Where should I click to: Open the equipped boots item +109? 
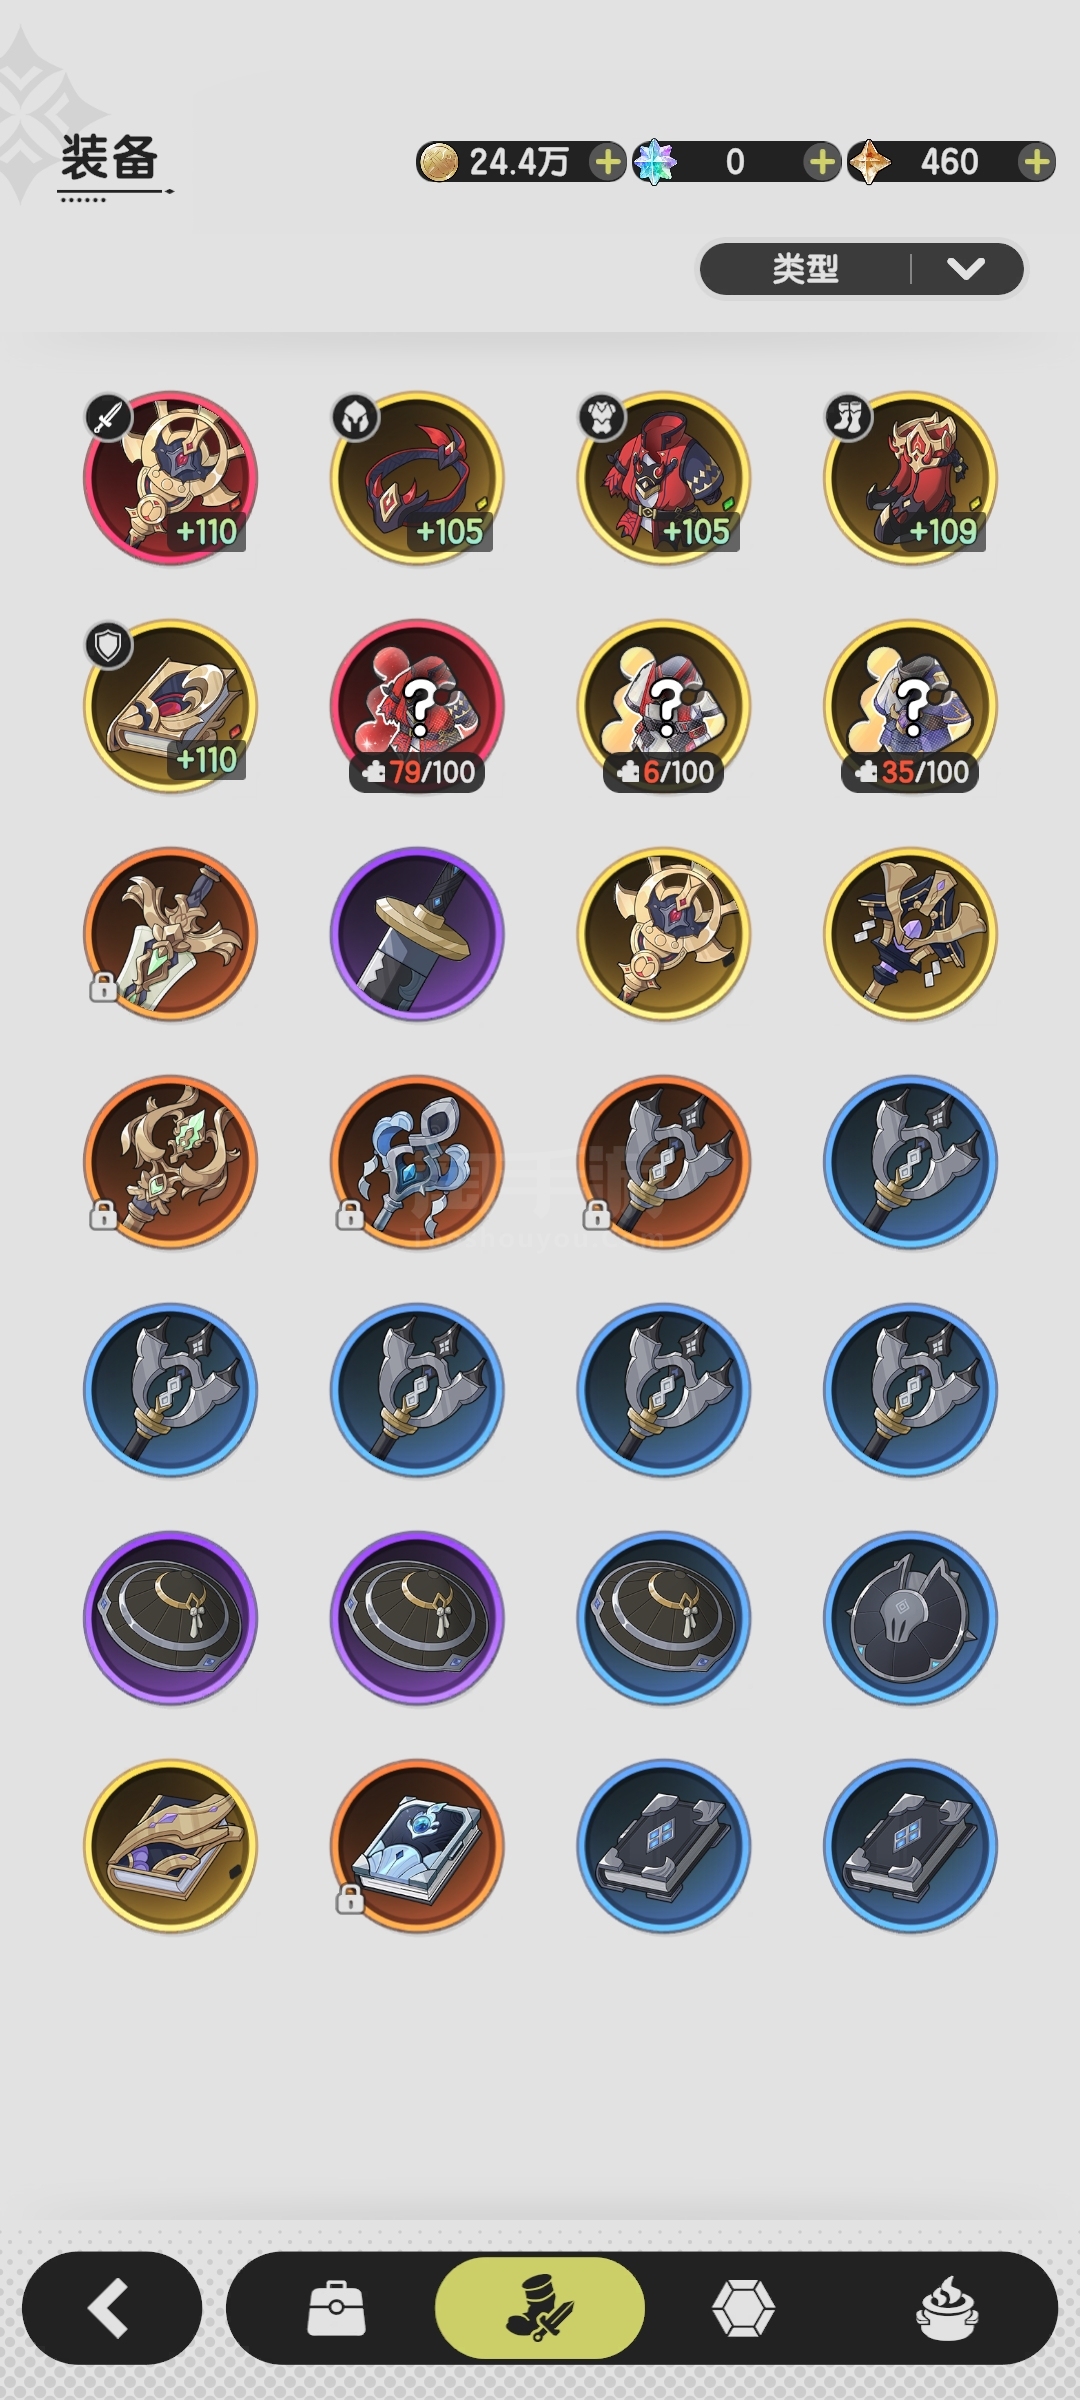click(910, 478)
